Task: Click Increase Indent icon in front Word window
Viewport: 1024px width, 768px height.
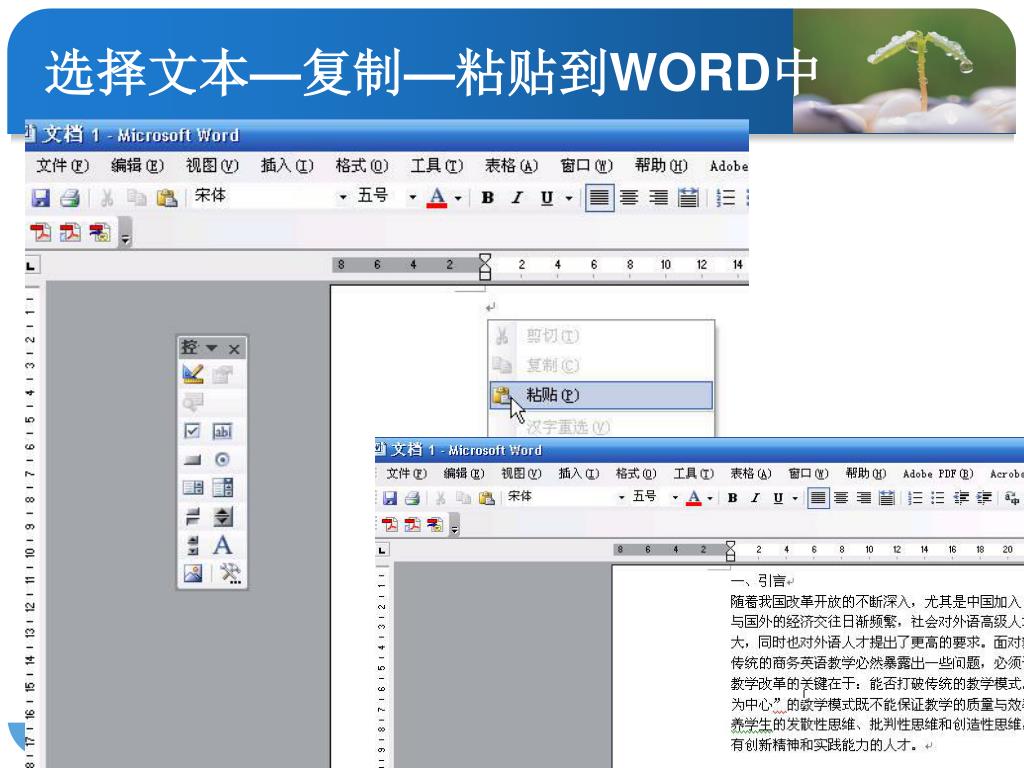Action: pyautogui.click(x=984, y=498)
